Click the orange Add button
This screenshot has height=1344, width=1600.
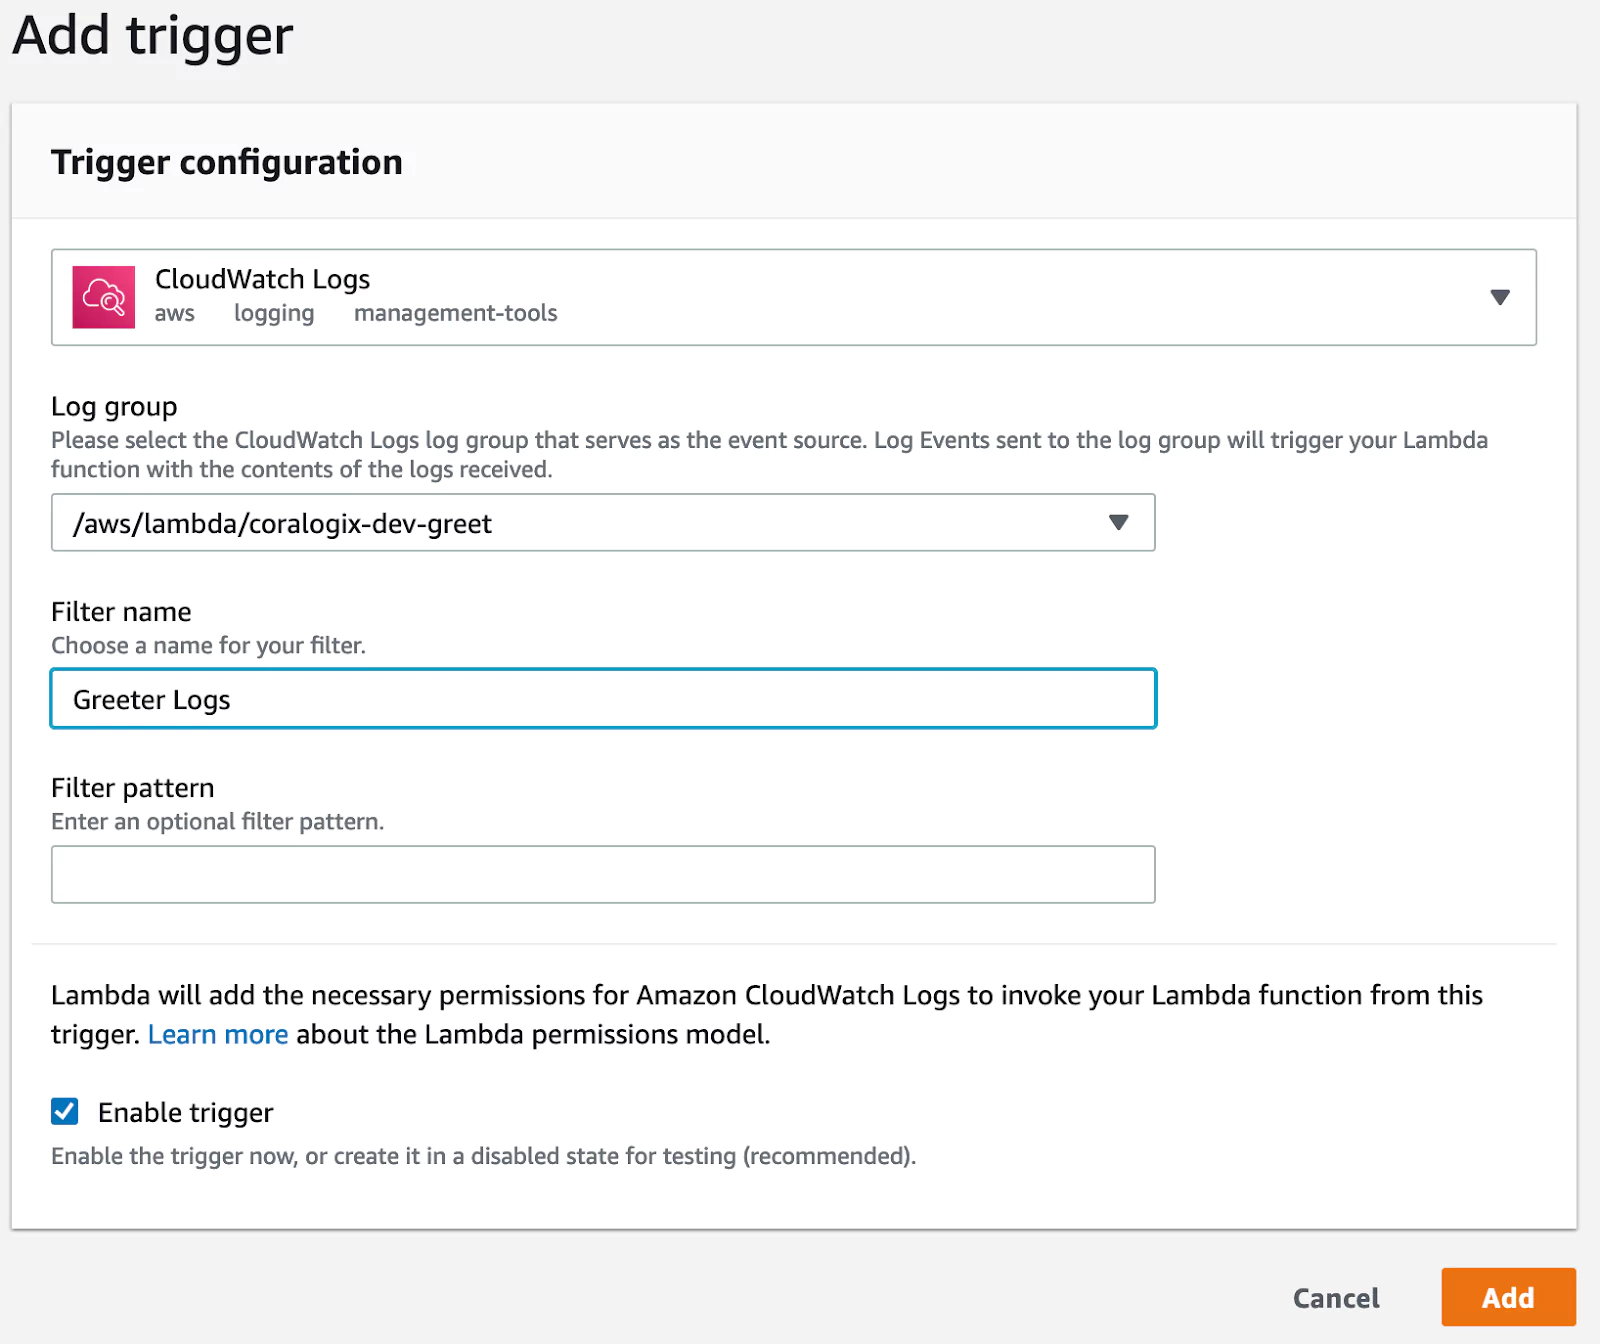(1508, 1297)
